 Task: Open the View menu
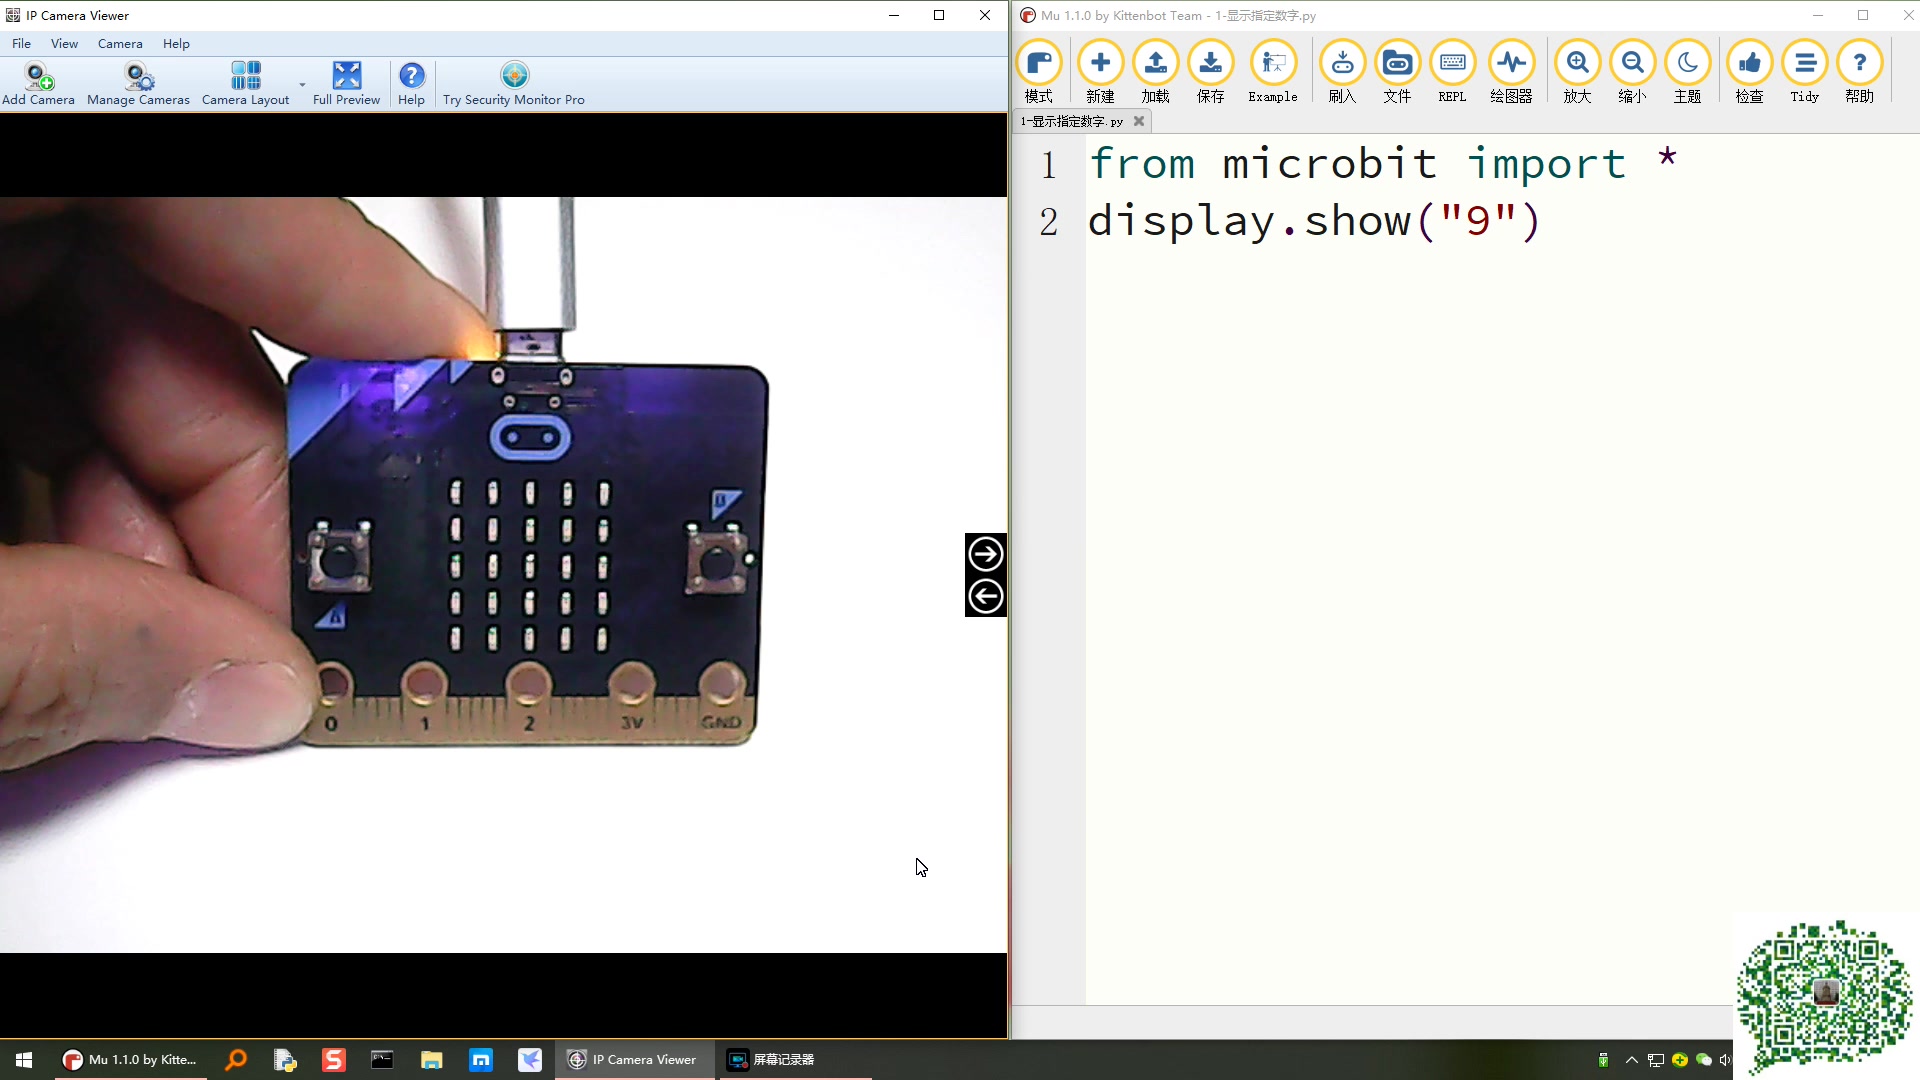[64, 44]
